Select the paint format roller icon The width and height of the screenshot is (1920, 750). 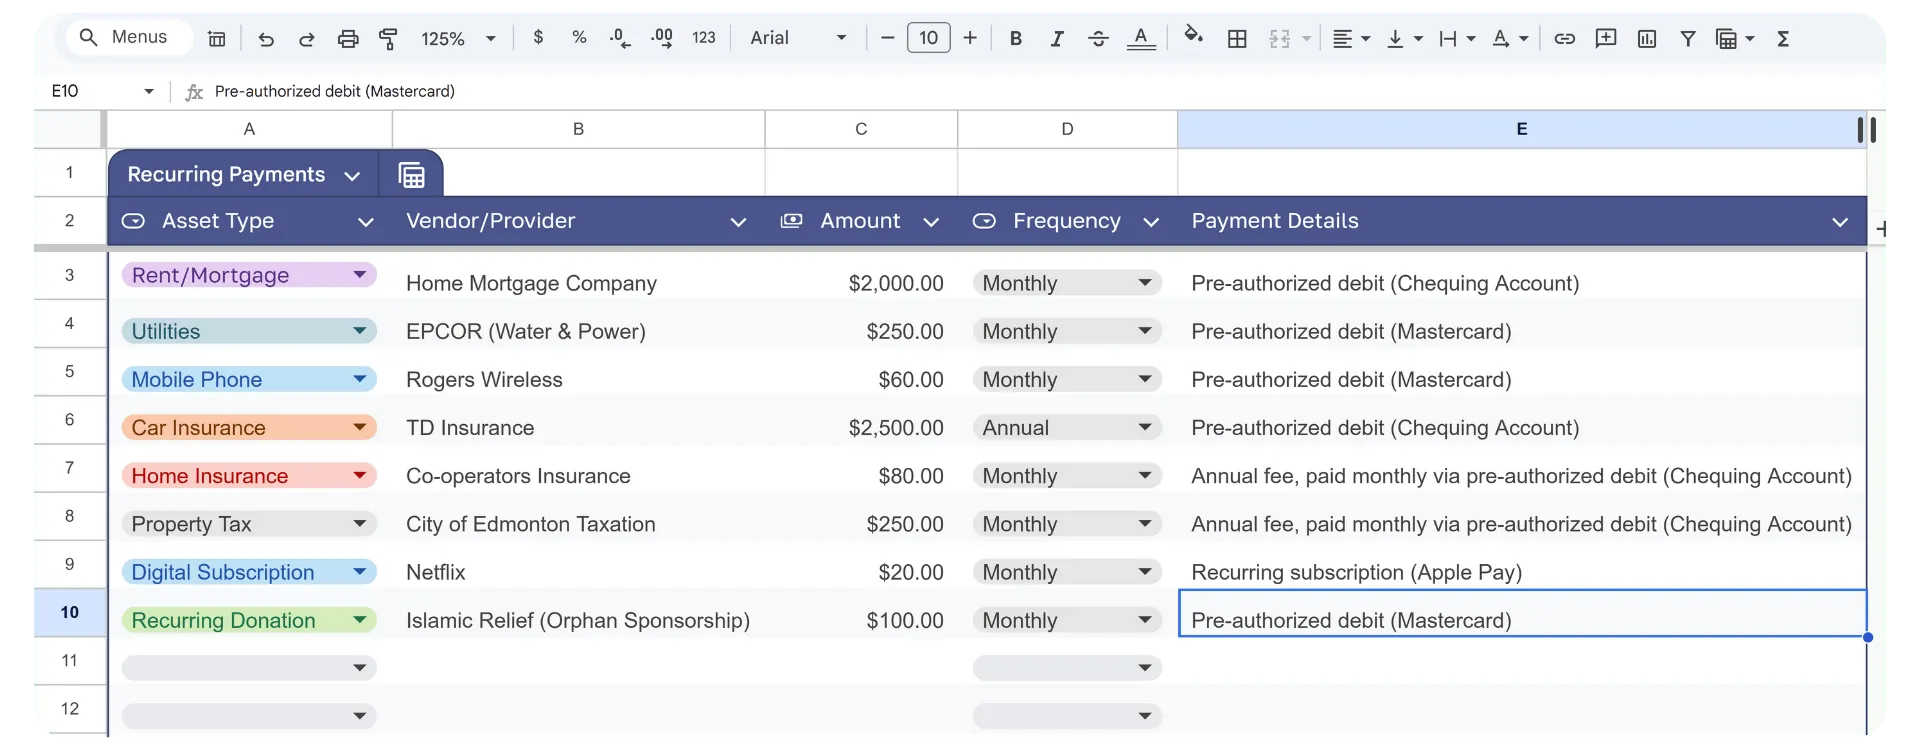(x=388, y=39)
